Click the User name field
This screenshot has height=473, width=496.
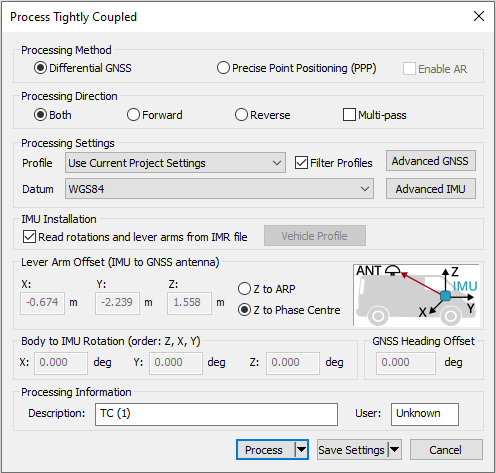pyautogui.click(x=425, y=414)
